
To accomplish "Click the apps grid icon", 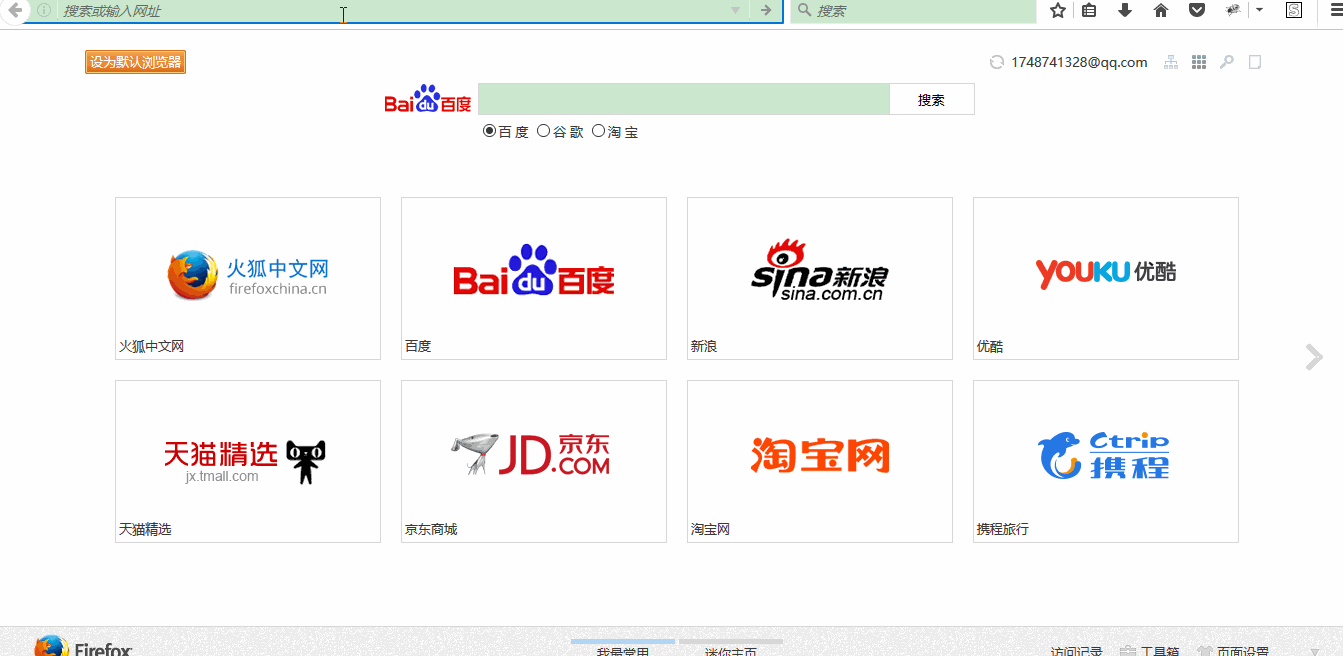I will pyautogui.click(x=1199, y=62).
